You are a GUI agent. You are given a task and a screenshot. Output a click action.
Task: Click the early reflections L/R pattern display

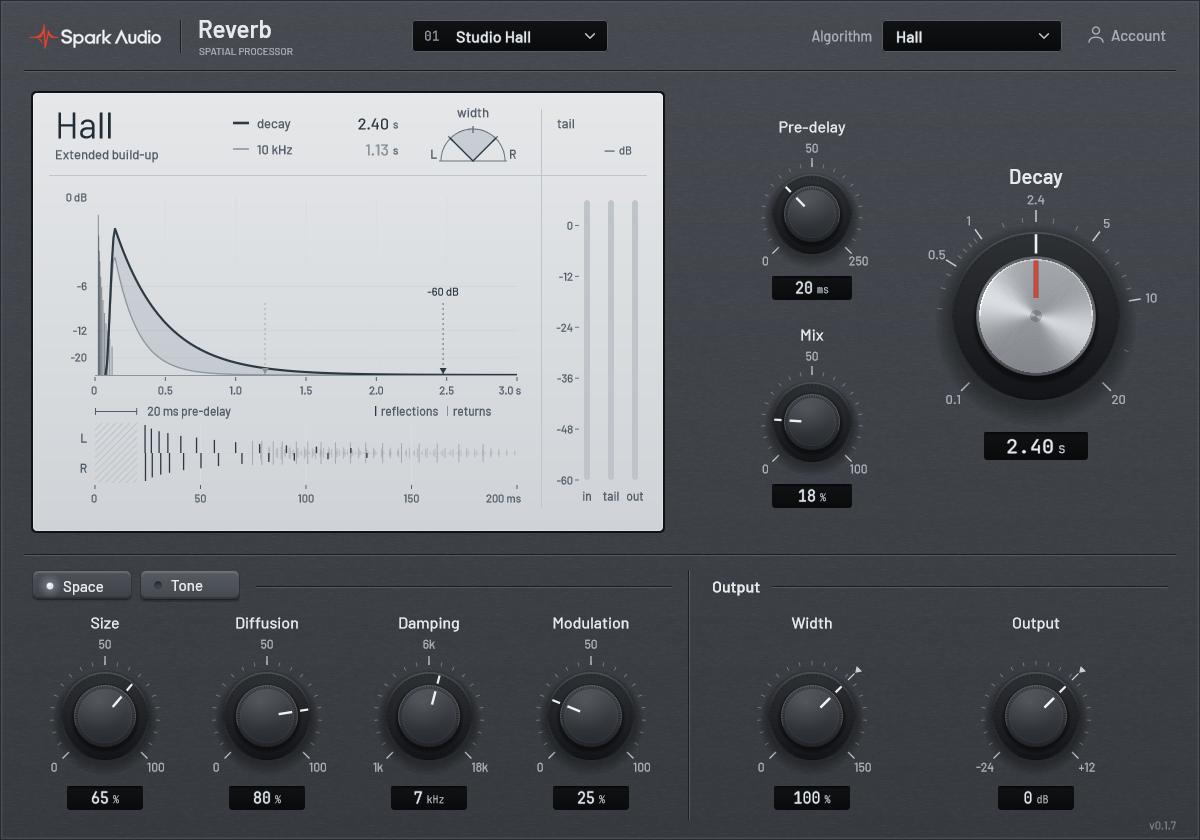point(305,453)
